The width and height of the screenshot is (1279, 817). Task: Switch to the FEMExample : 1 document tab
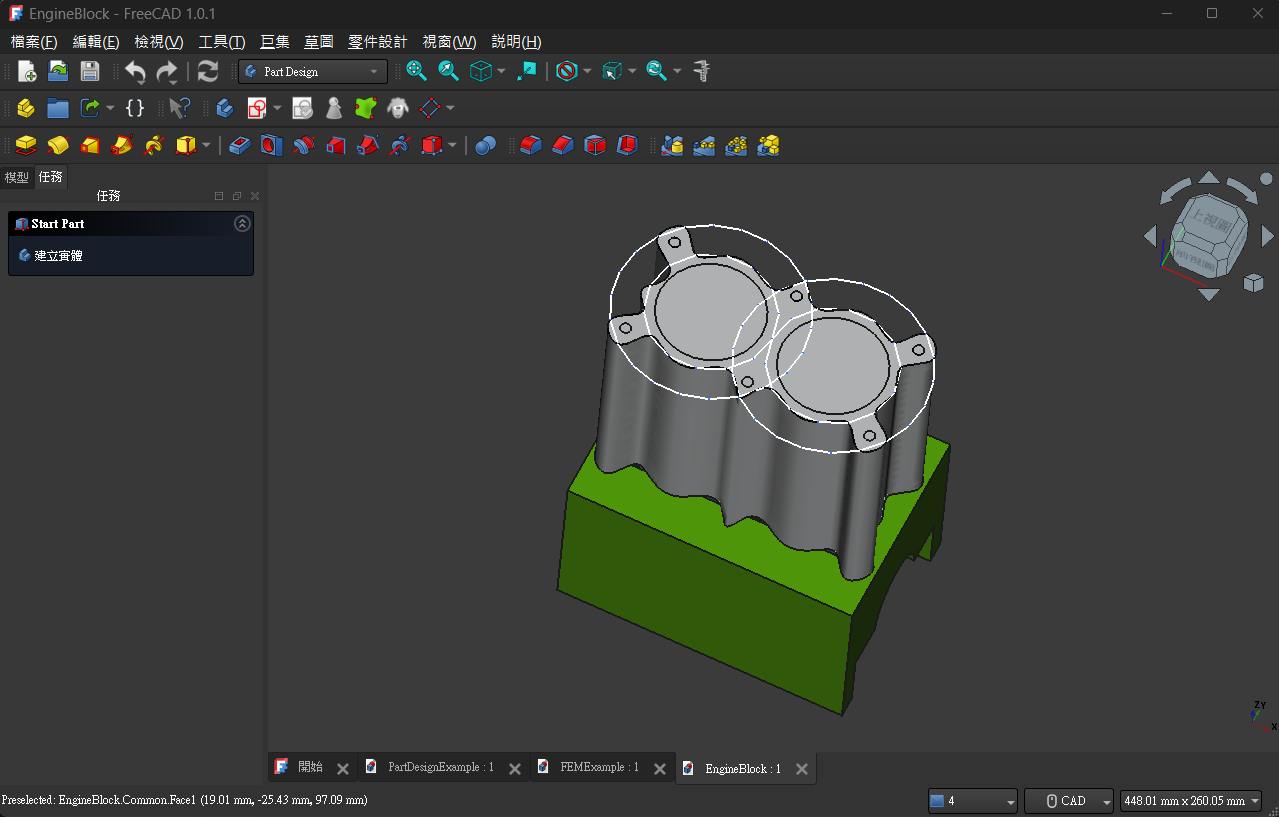(599, 767)
